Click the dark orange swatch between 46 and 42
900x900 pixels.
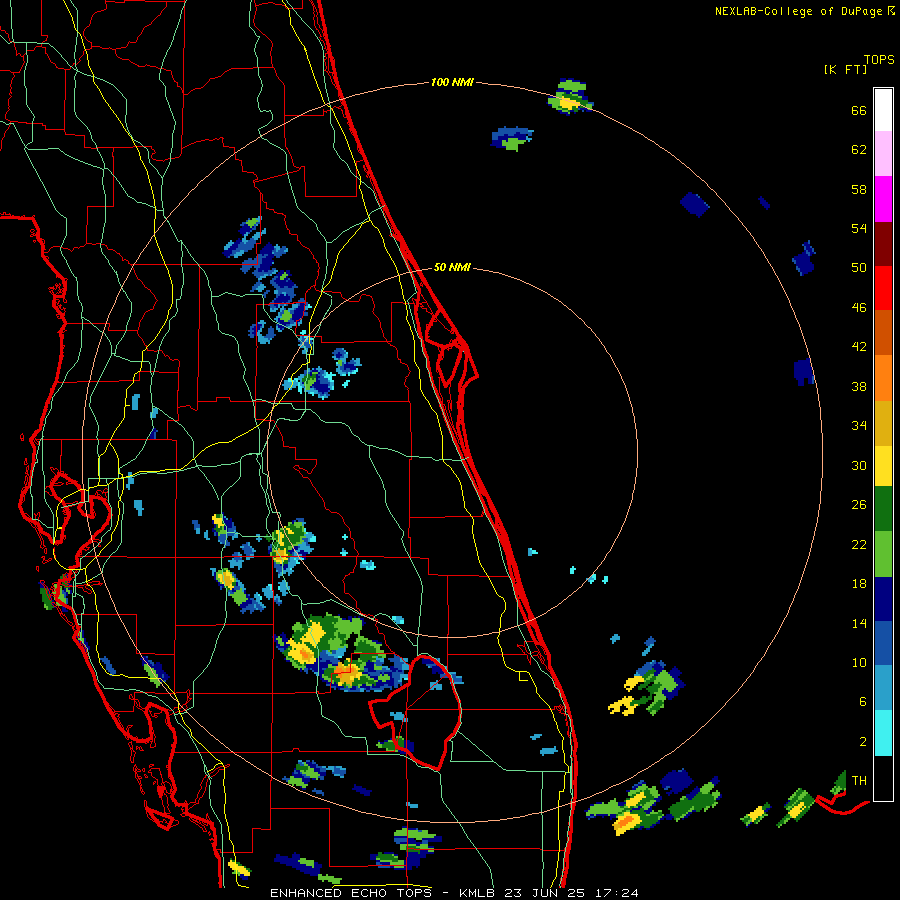[x=883, y=332]
